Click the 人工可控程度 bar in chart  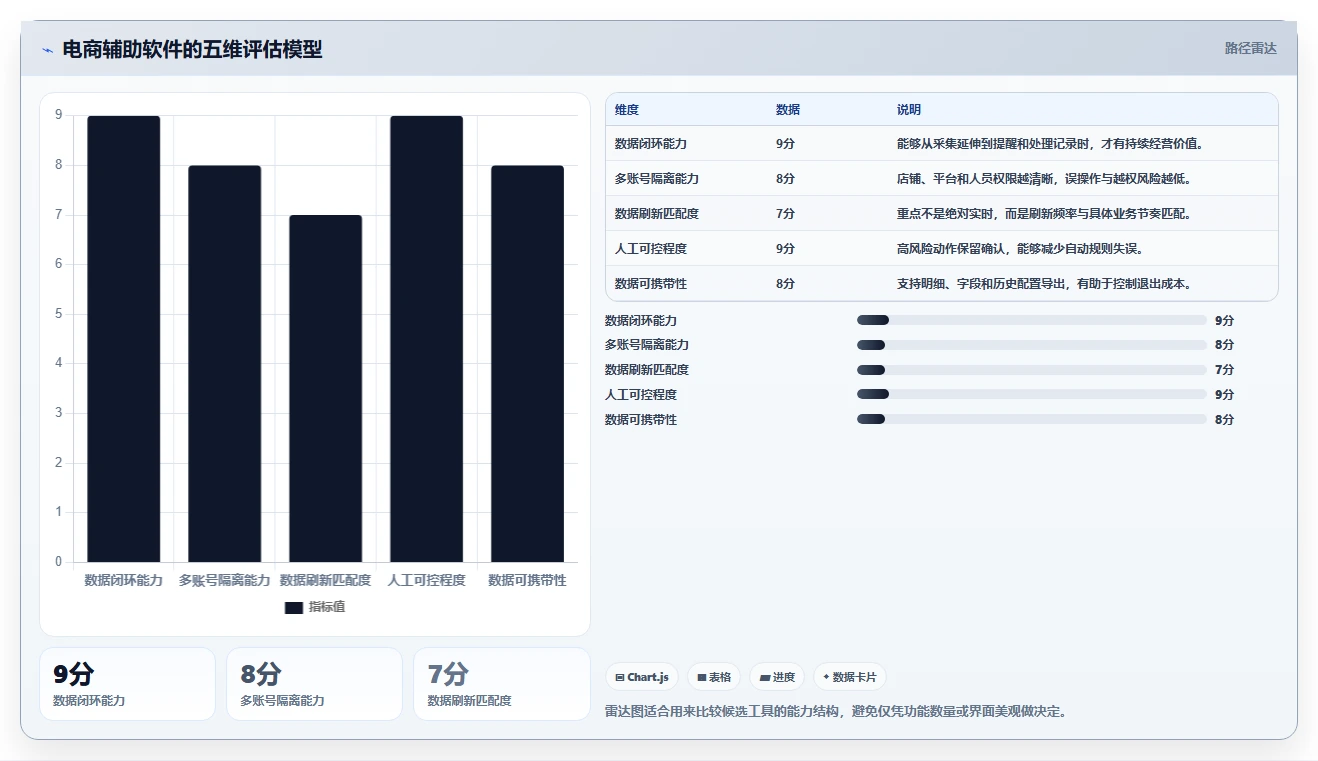tap(427, 339)
